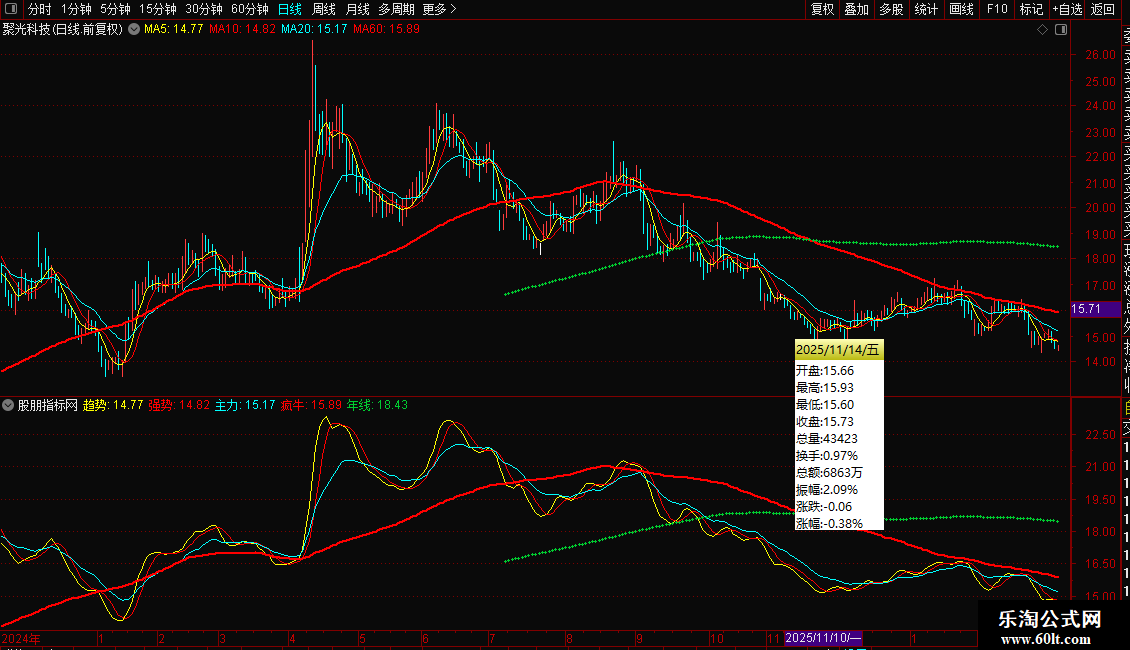1130x650 pixels.
Task: Open the 多股 multi-stock view
Action: 891,9
